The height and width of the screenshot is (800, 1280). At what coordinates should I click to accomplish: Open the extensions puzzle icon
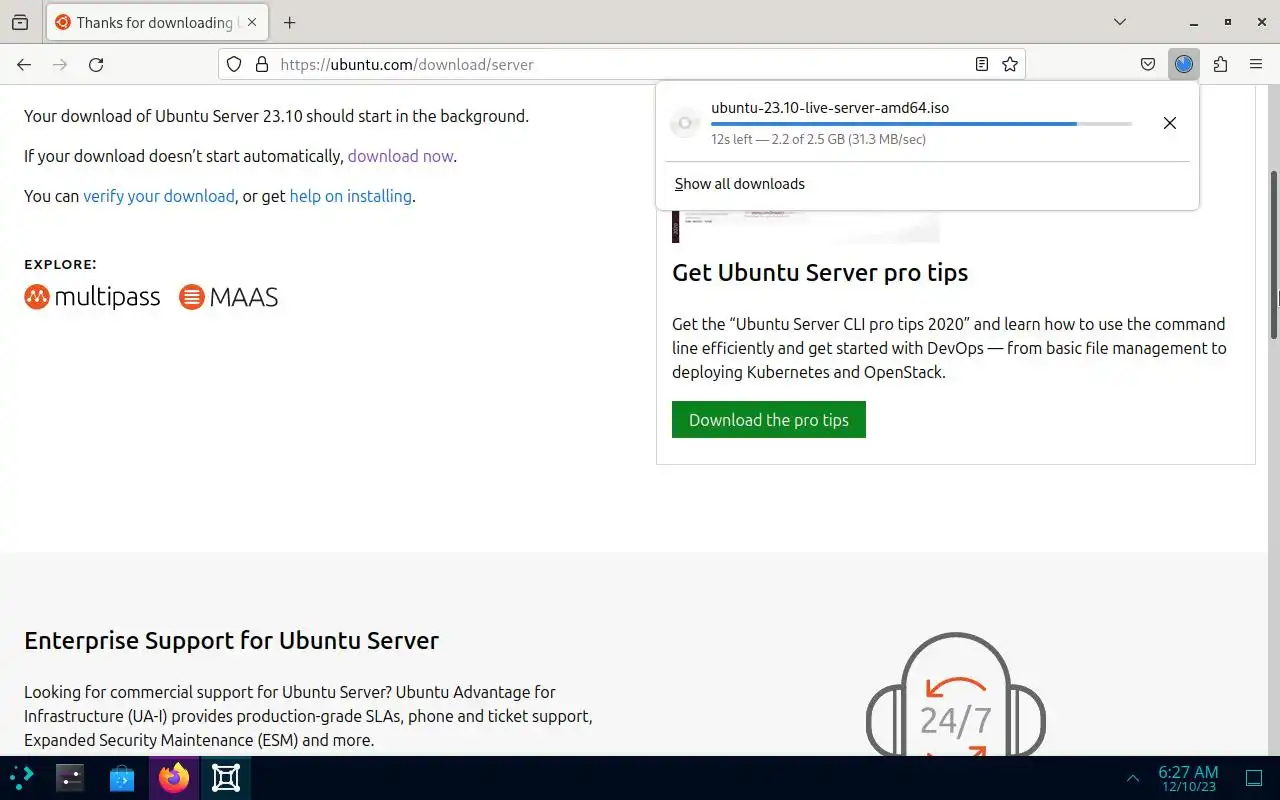[1220, 64]
